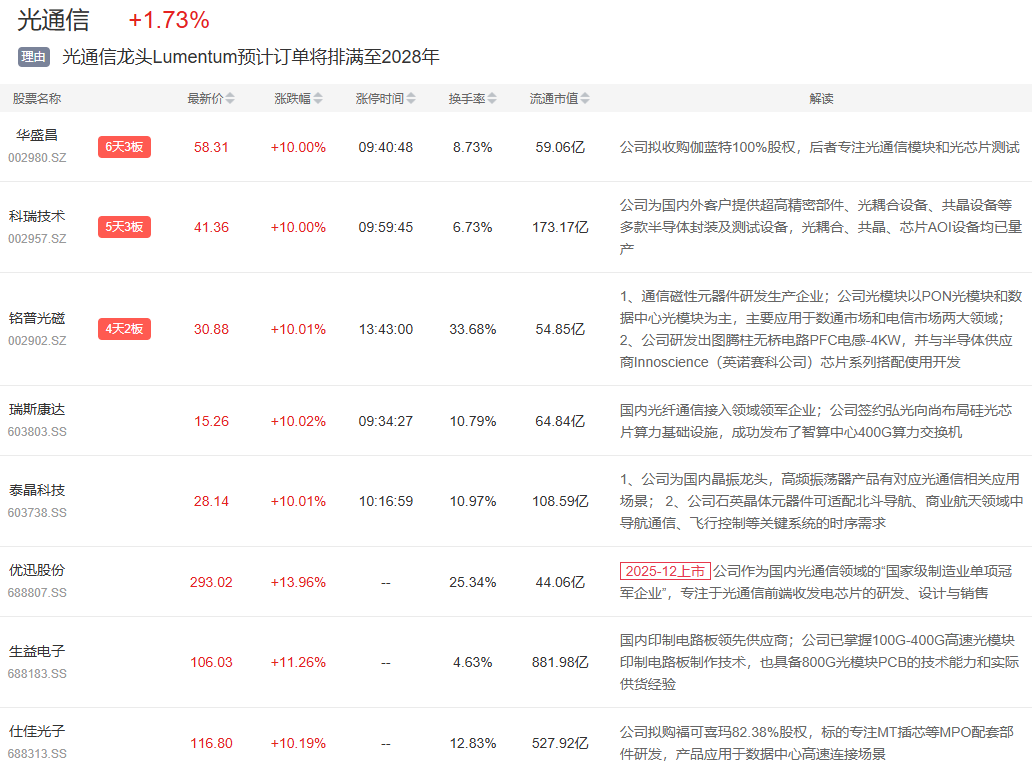The width and height of the screenshot is (1032, 773).
Task: Open the 华盛昌 stock page
Action: click(37, 135)
